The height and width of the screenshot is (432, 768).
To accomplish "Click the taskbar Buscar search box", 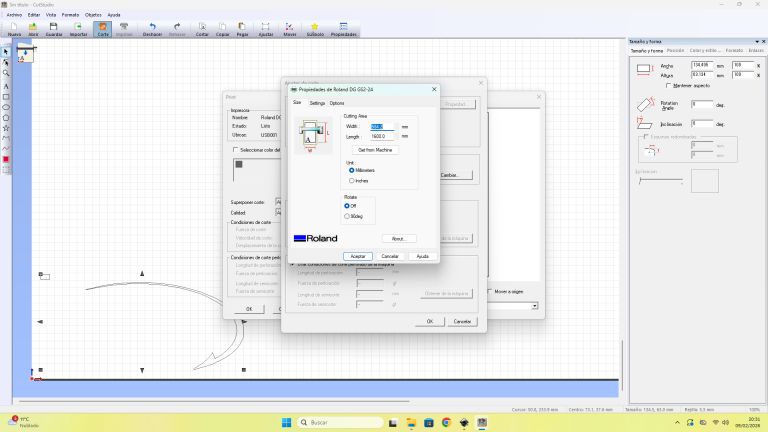I will (340, 422).
